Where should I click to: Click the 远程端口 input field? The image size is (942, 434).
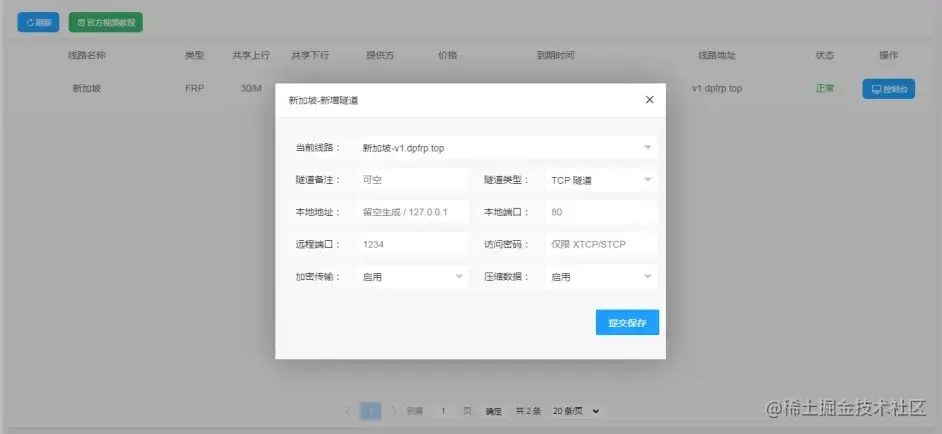click(x=412, y=245)
